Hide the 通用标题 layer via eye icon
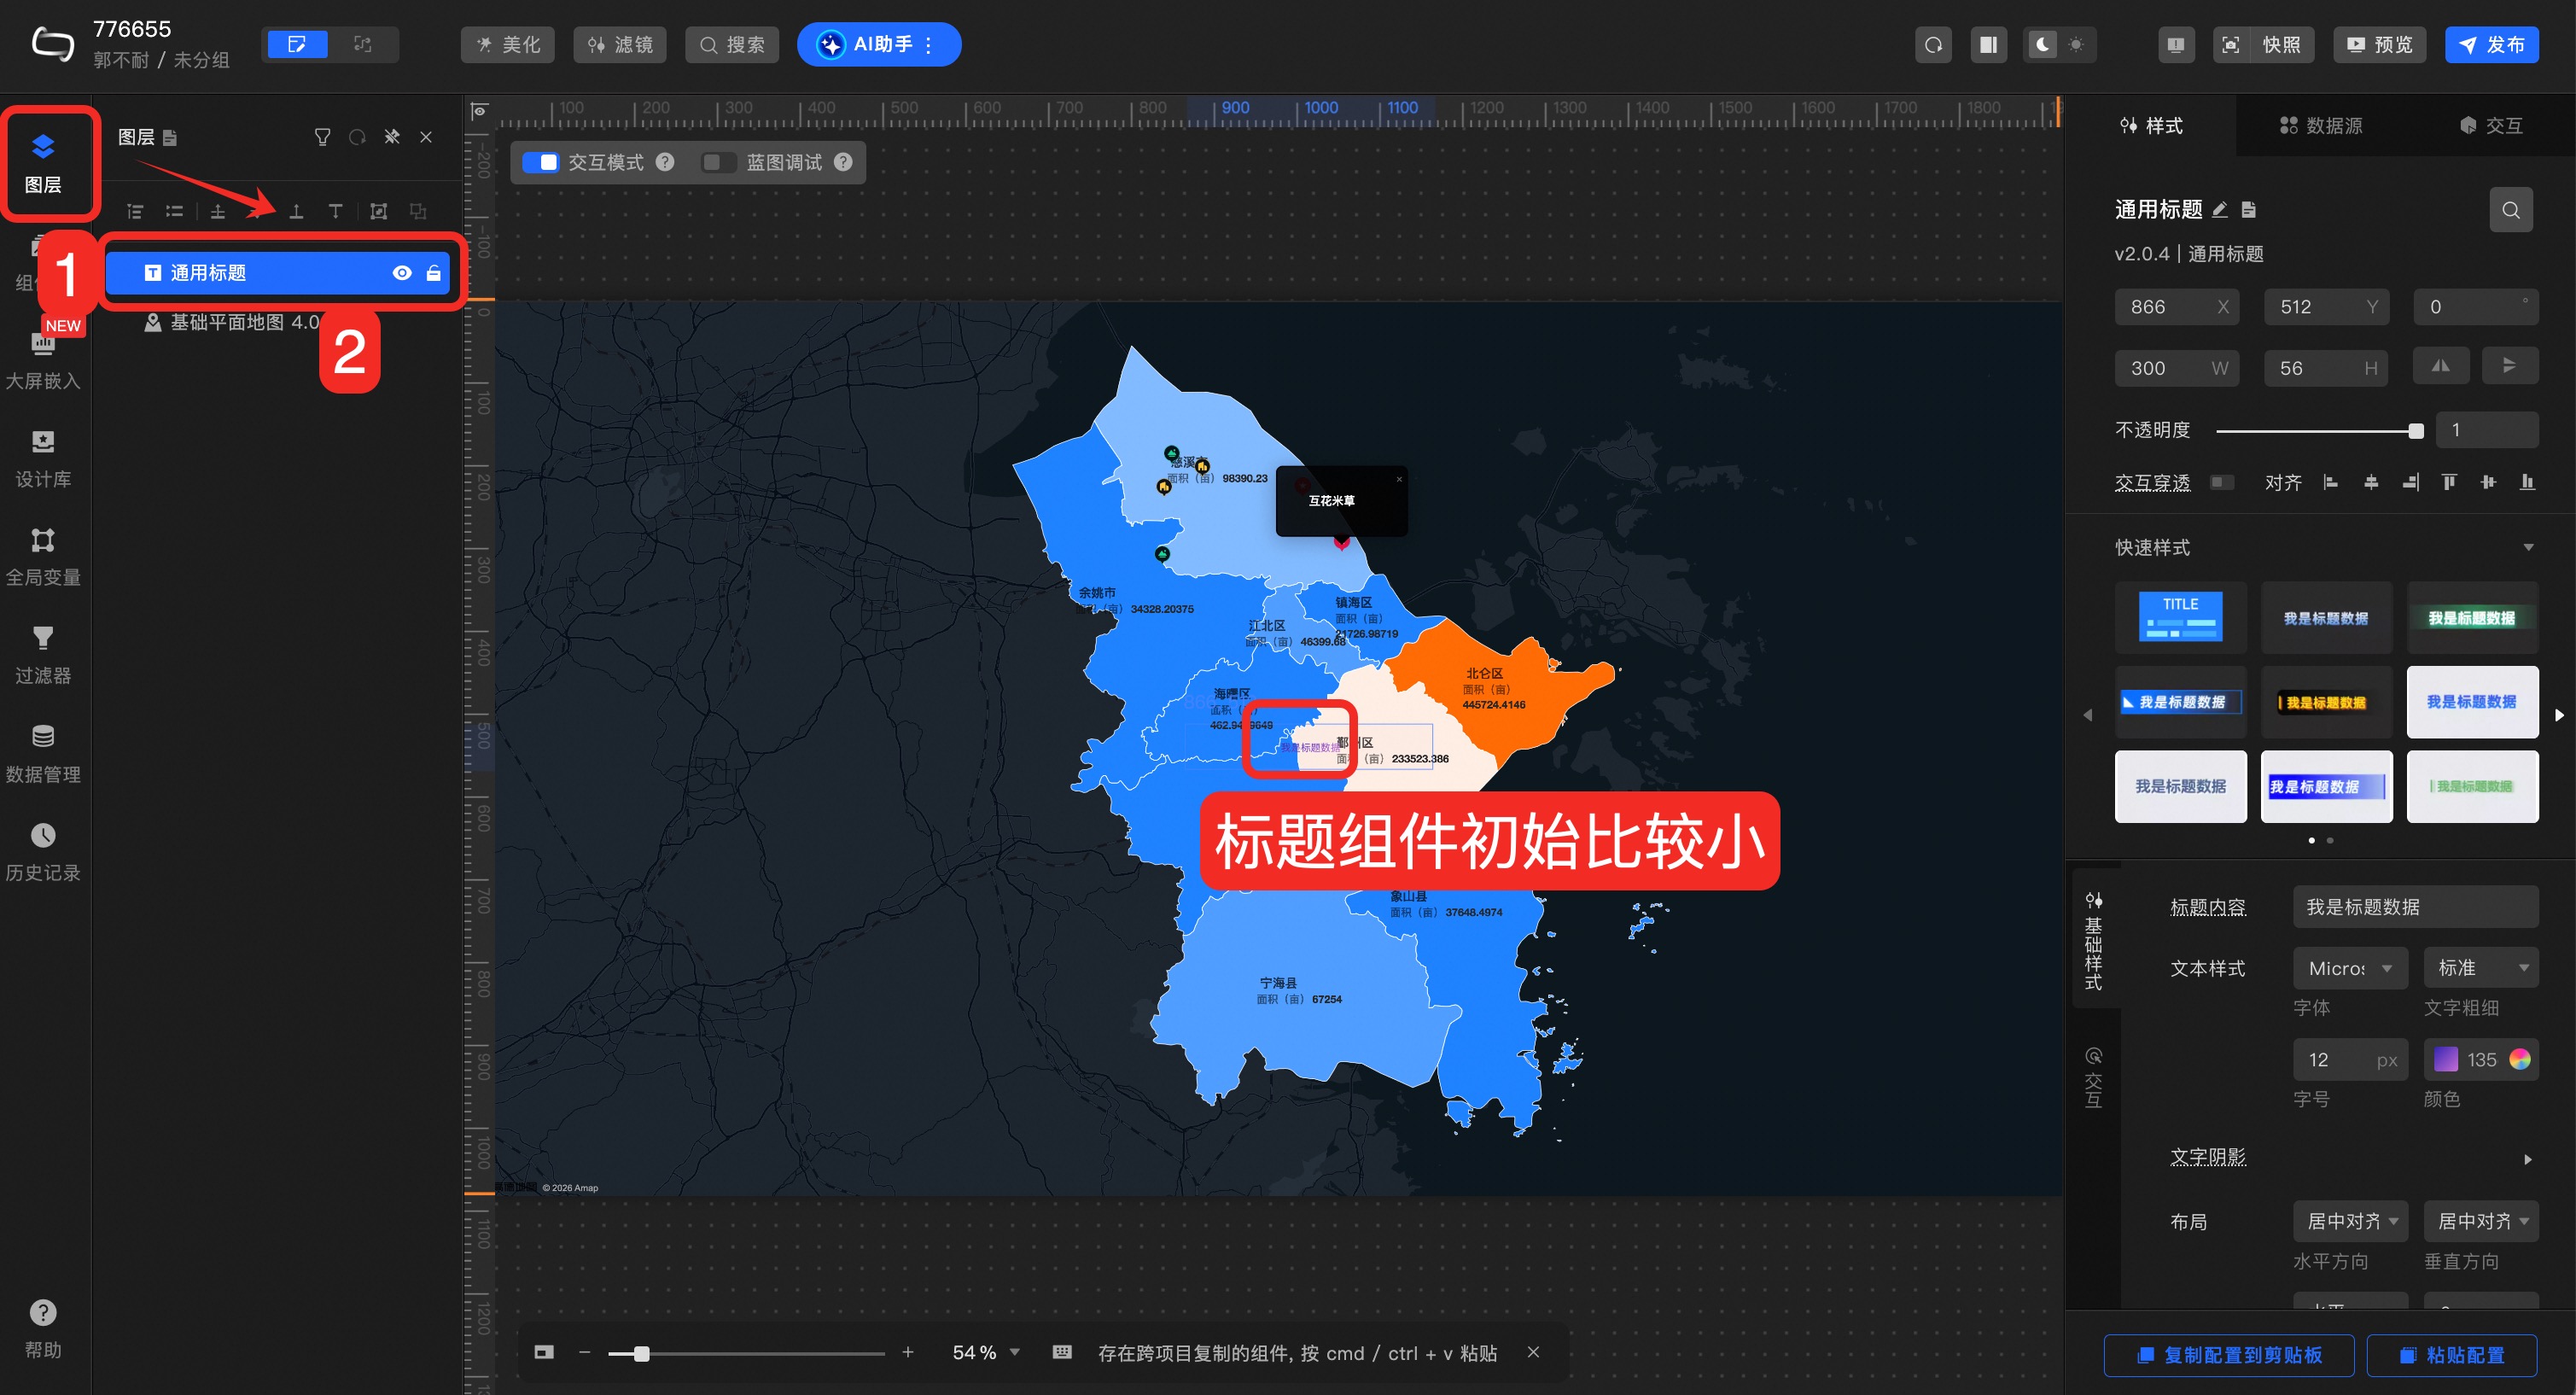This screenshot has height=1395, width=2576. tap(402, 273)
